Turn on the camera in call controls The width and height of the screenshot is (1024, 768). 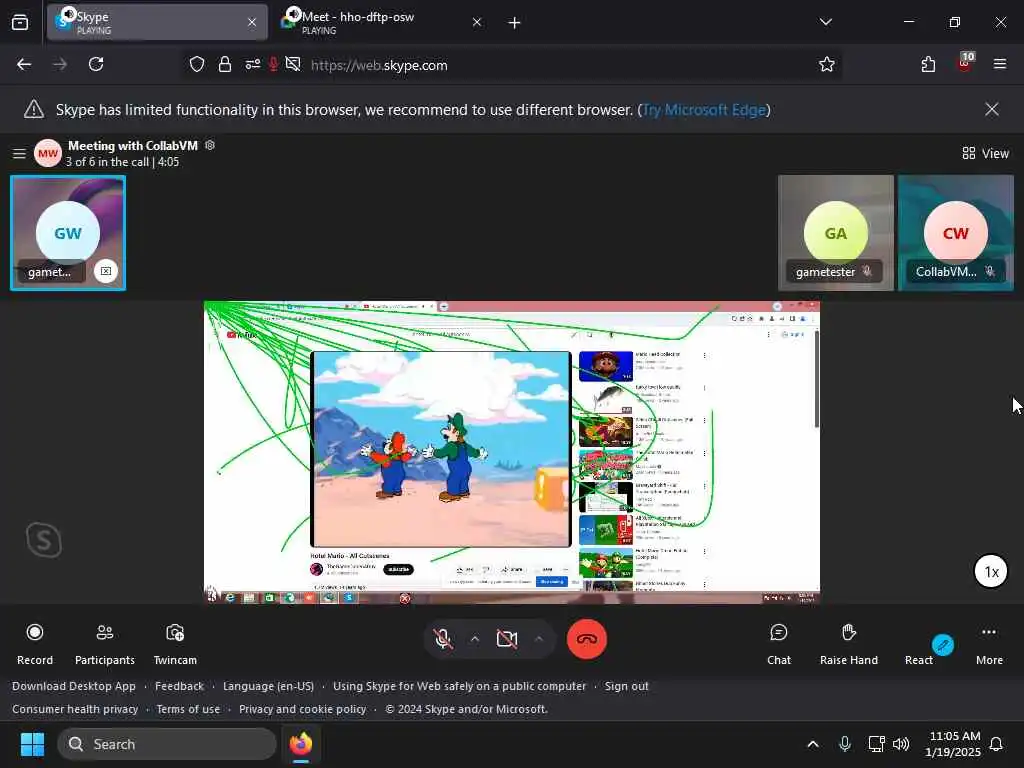point(507,639)
